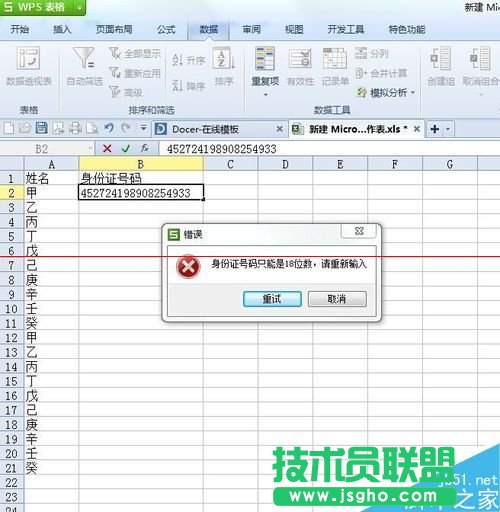Select column A header
This screenshot has width=500, height=512.
click(51, 164)
